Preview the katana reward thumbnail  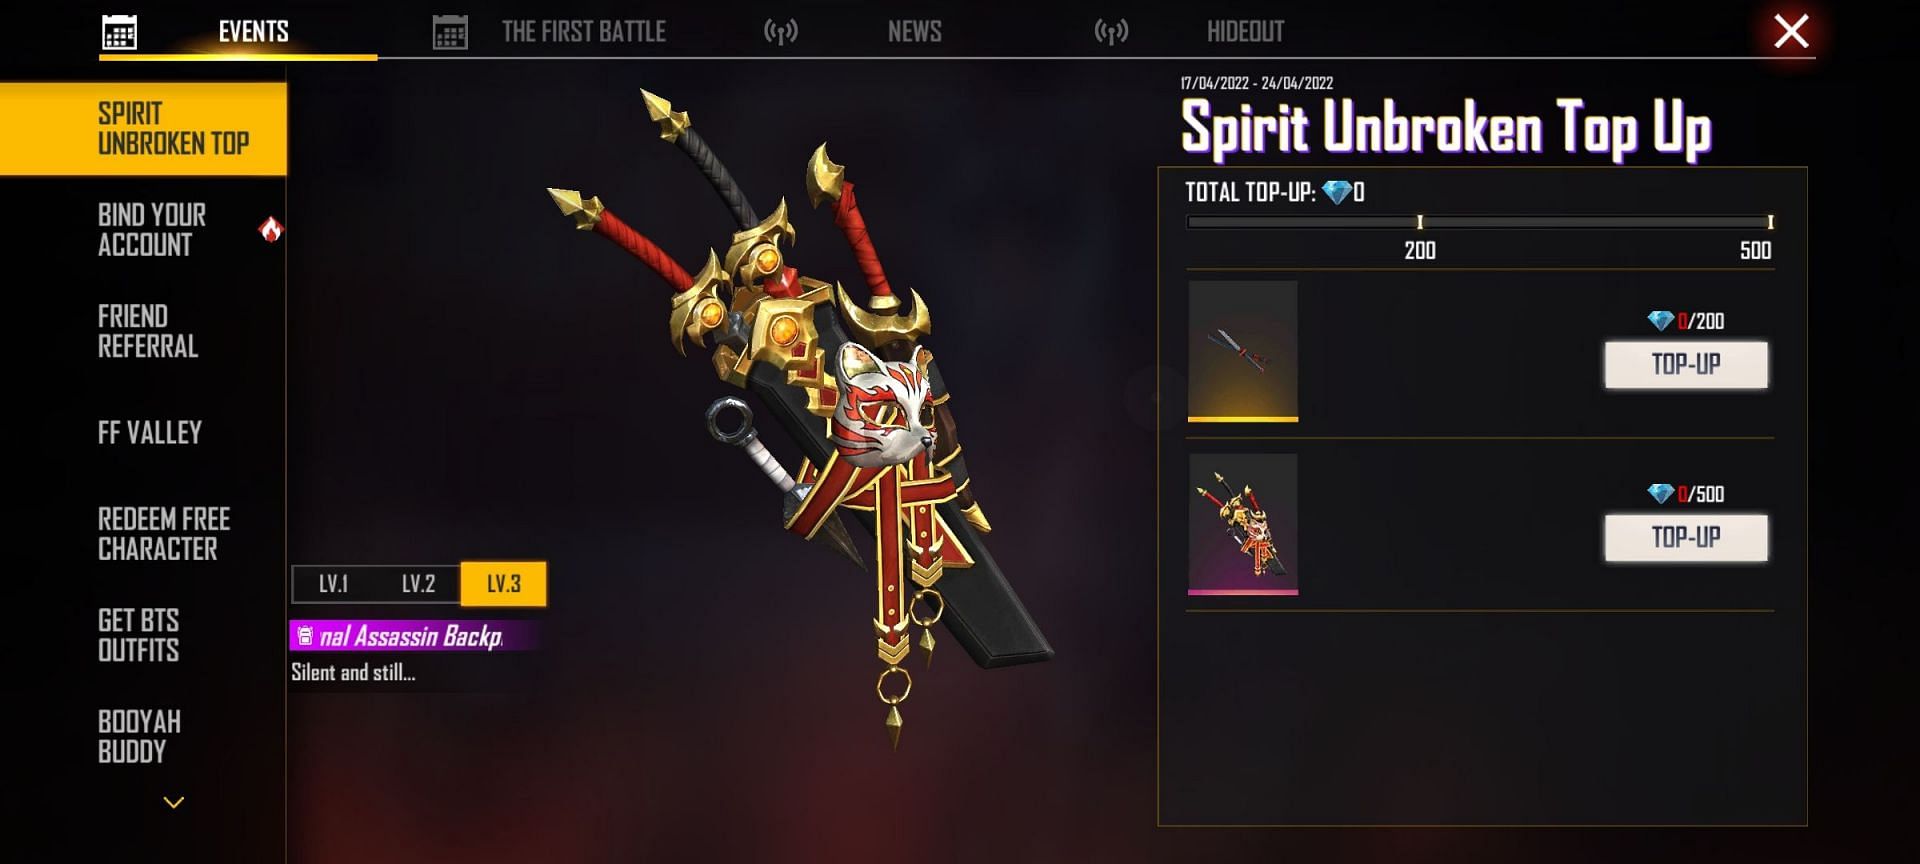[1243, 351]
